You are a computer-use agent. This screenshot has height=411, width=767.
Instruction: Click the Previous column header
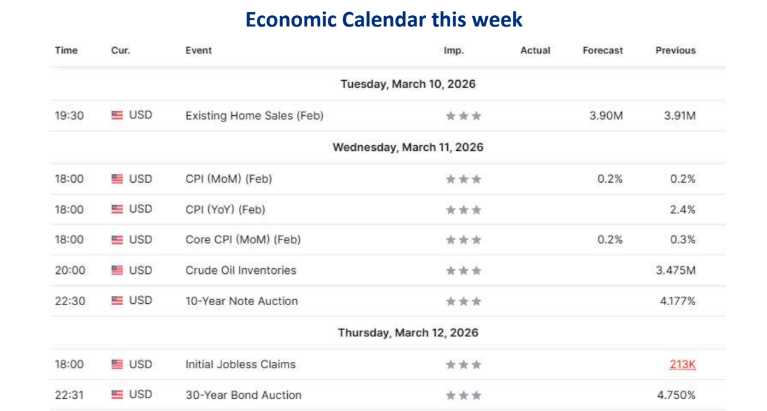[676, 50]
